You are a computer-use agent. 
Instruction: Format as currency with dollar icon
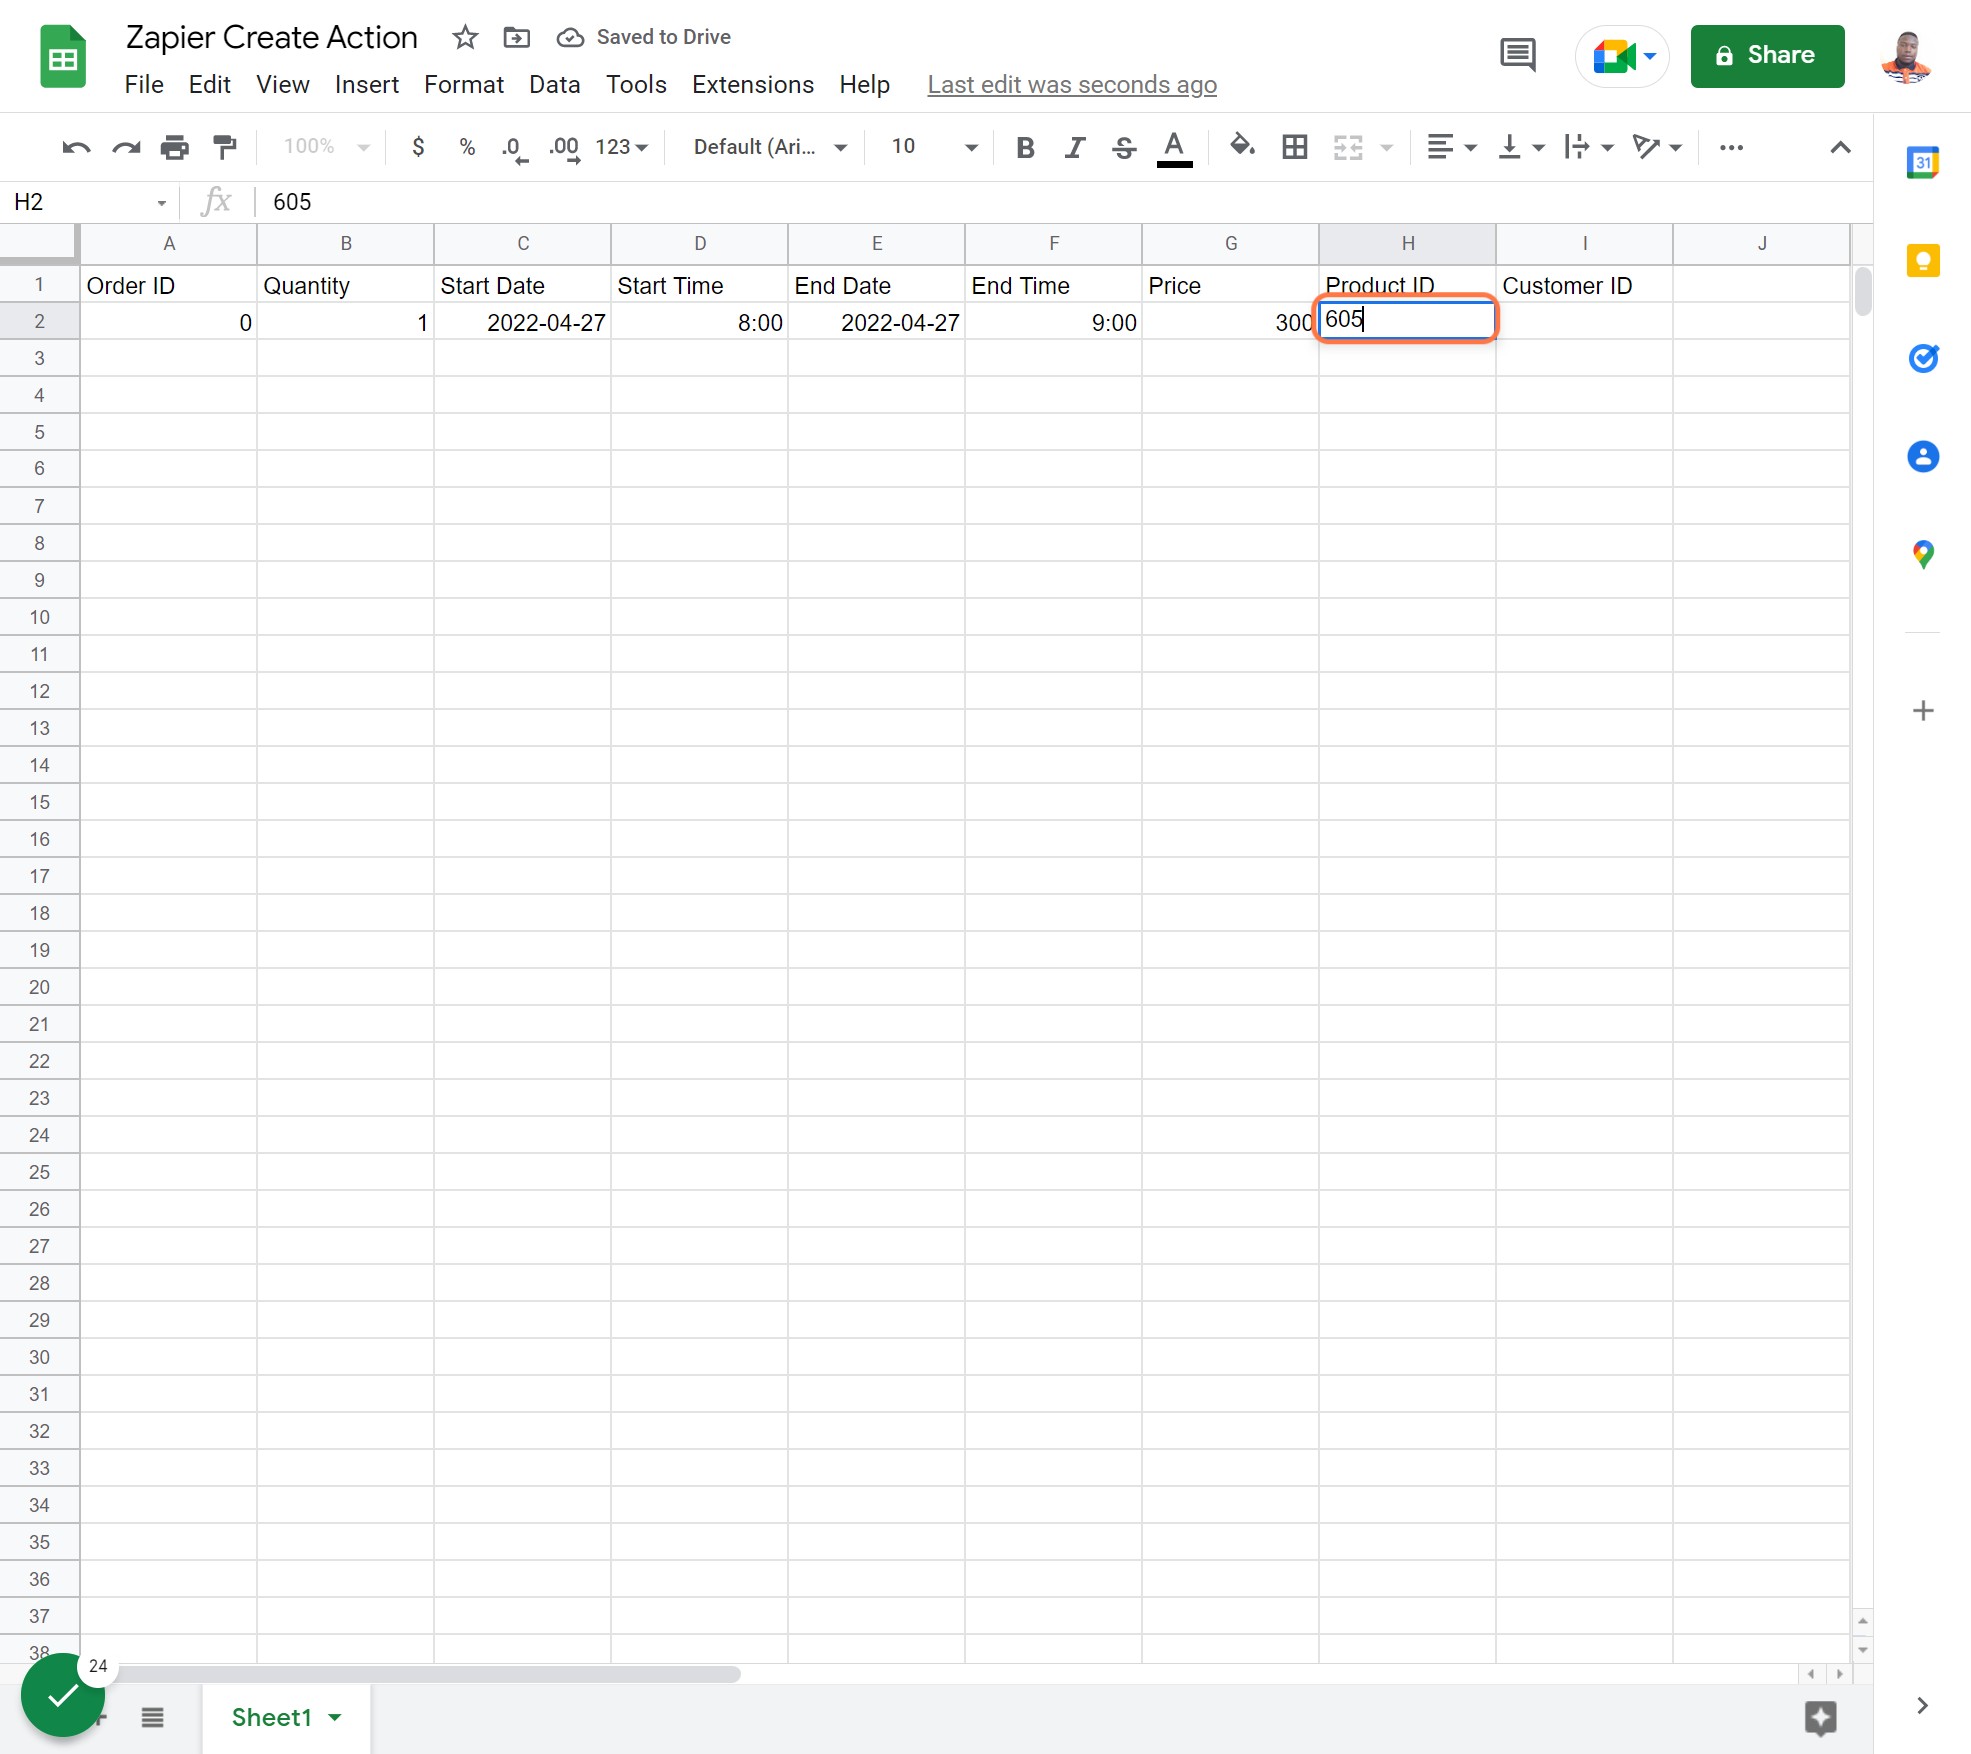click(x=418, y=147)
